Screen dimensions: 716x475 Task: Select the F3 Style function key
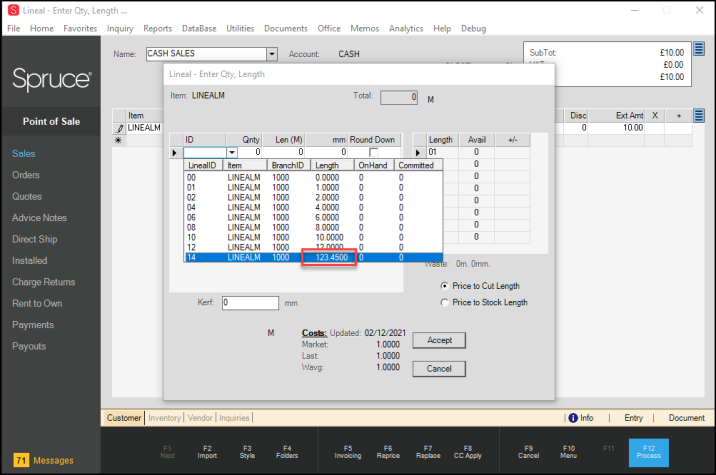247,452
